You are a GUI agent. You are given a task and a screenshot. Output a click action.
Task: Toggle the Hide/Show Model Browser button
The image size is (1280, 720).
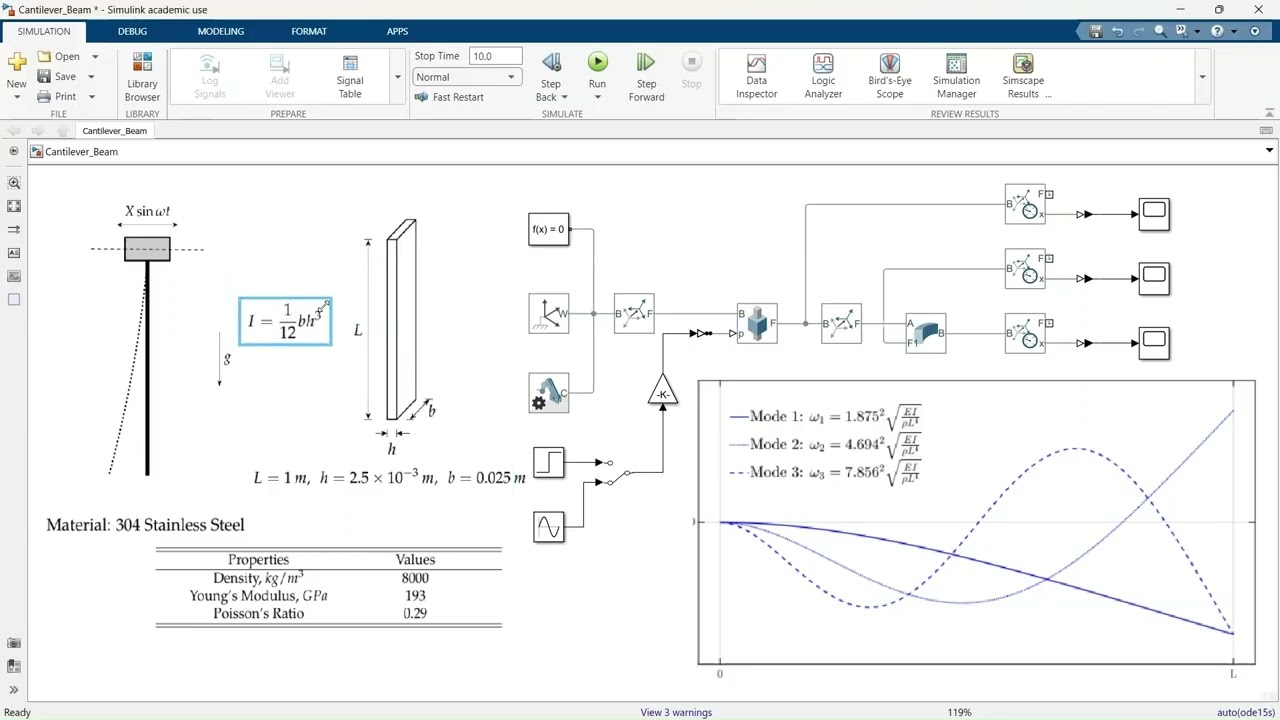[x=14, y=151]
